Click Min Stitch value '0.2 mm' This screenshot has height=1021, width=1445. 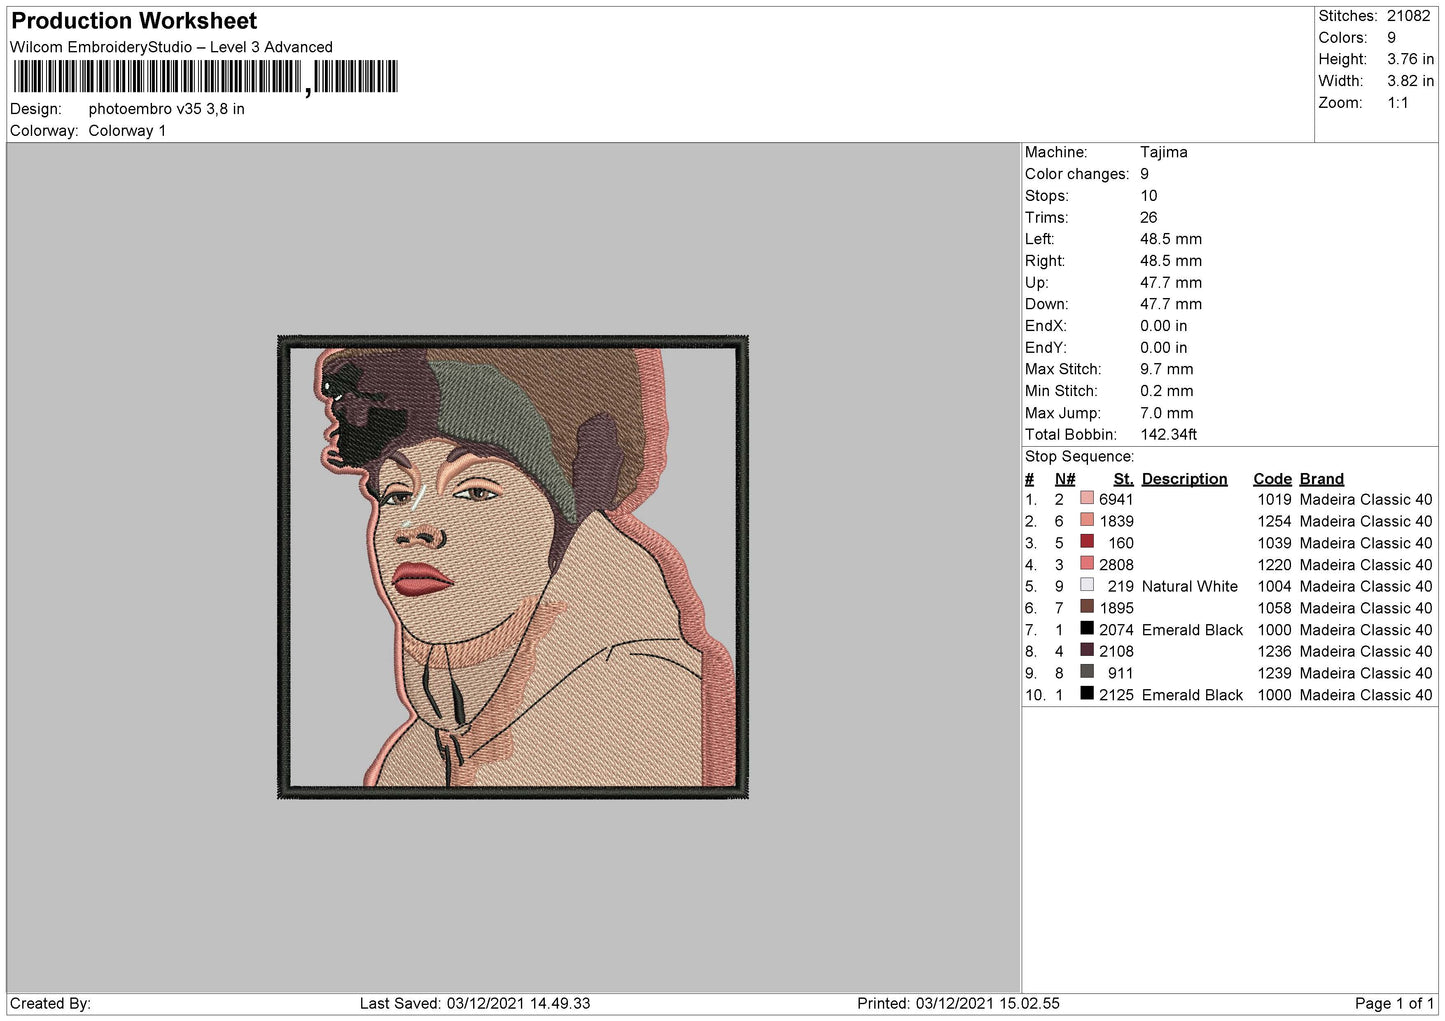coord(1166,391)
